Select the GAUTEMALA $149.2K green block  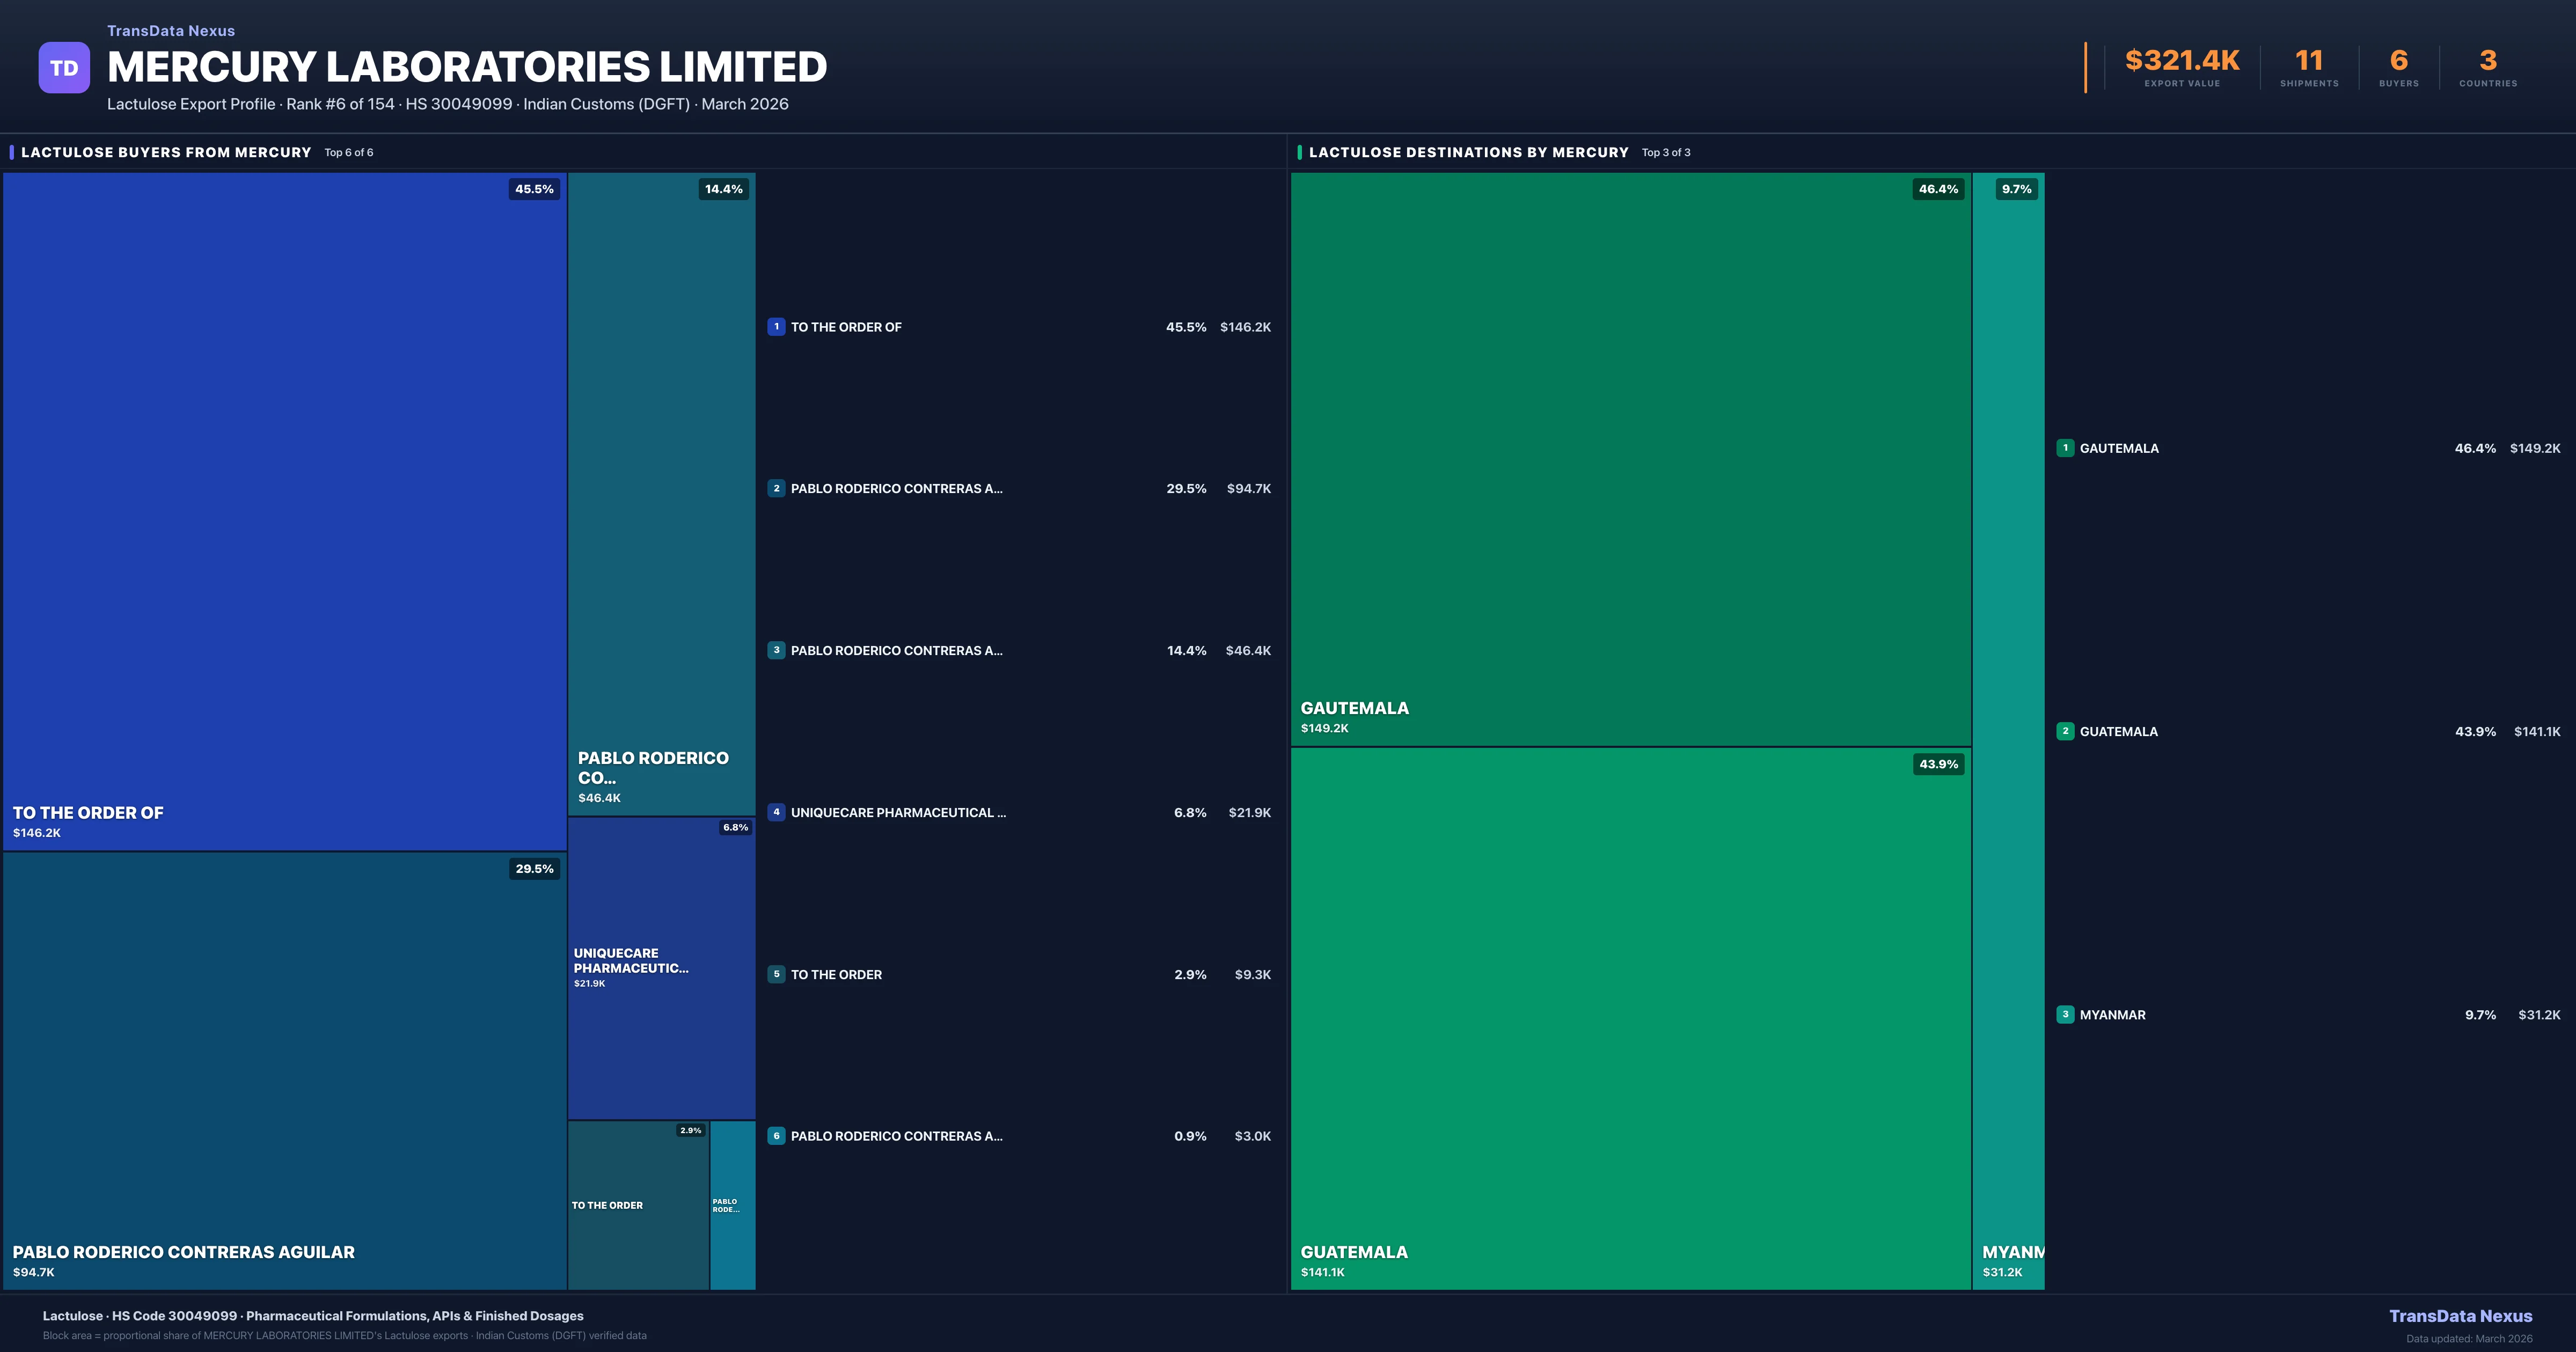1630,460
